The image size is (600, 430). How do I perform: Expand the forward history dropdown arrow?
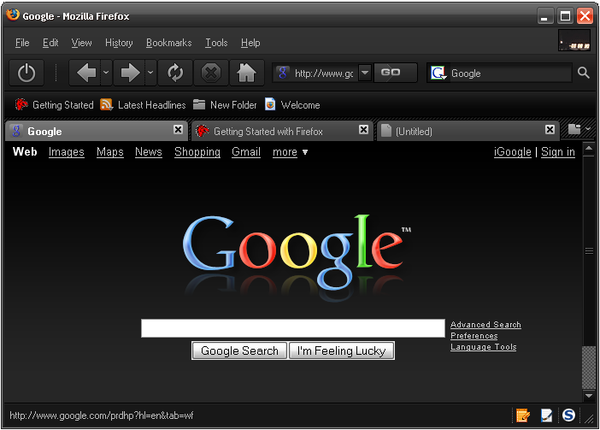click(150, 73)
